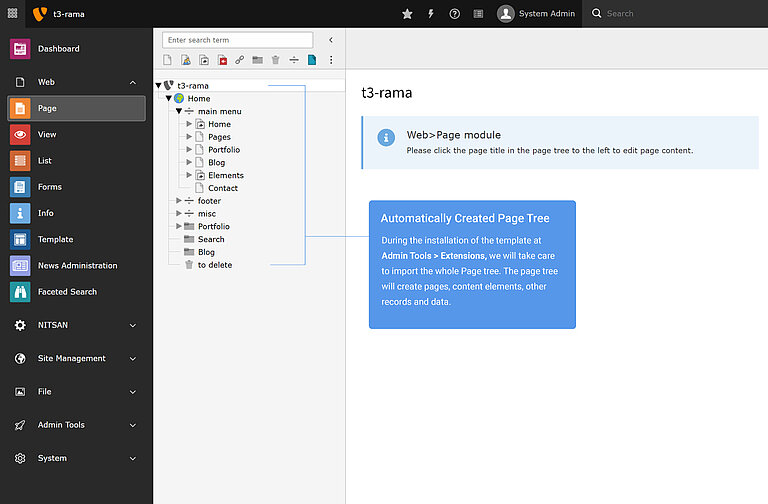Open the System Admin user menu
The height and width of the screenshot is (504, 768).
(x=536, y=14)
